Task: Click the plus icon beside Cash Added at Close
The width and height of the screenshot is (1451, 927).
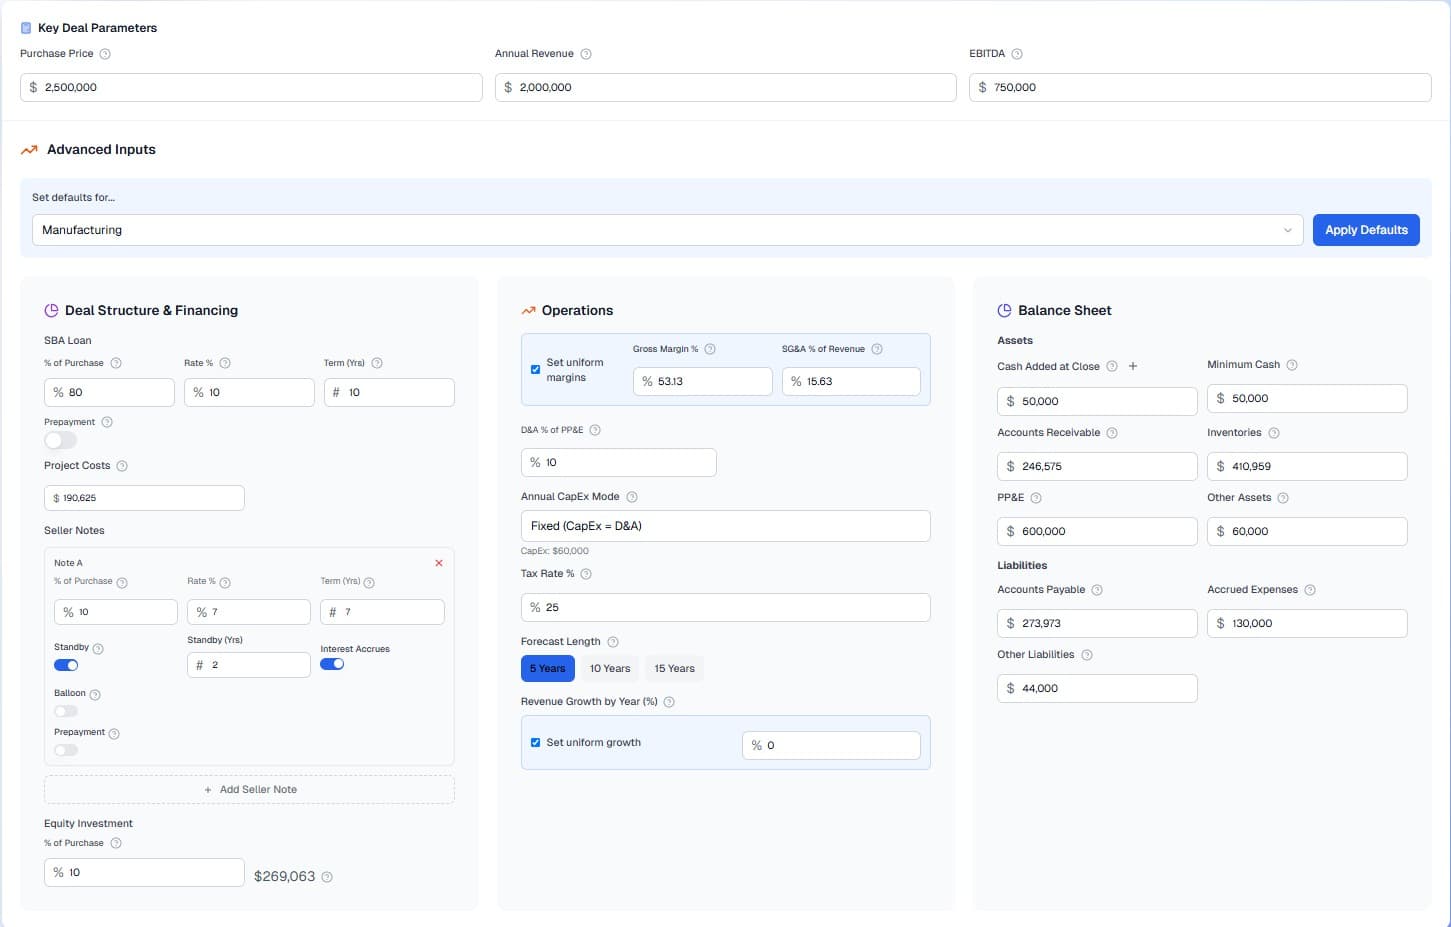Action: [1133, 366]
